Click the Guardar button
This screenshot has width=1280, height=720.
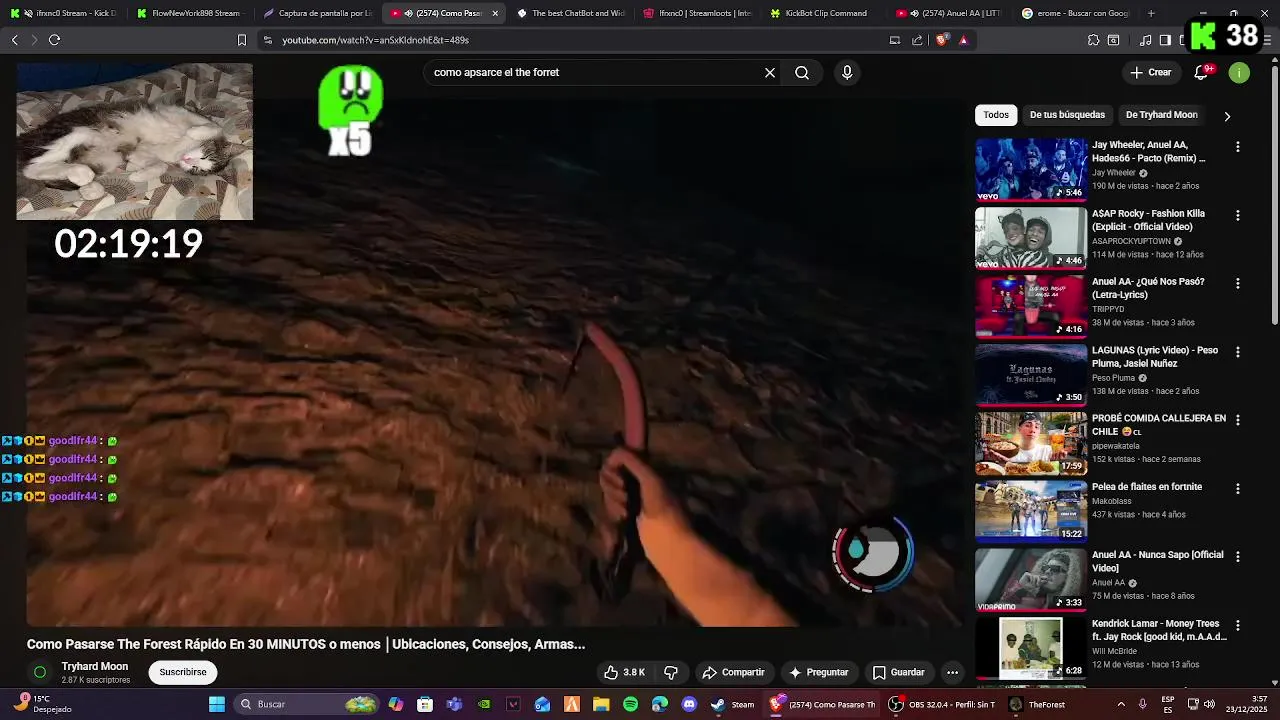coord(898,672)
